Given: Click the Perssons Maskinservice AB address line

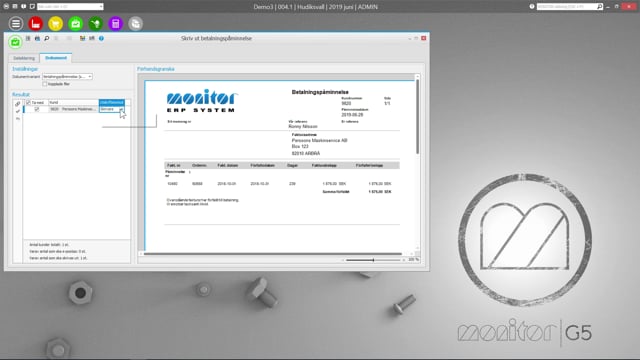Looking at the screenshot, I should (319, 140).
